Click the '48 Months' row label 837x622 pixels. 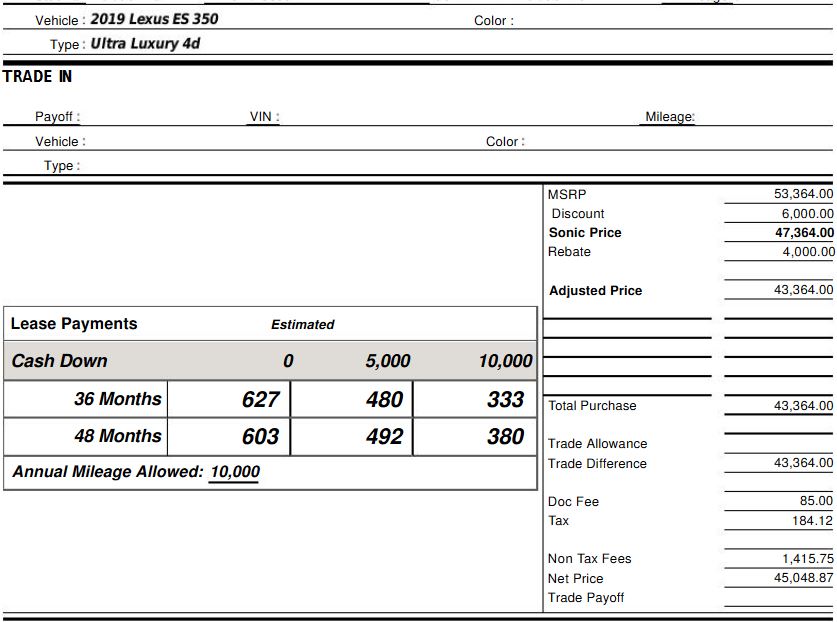117,436
